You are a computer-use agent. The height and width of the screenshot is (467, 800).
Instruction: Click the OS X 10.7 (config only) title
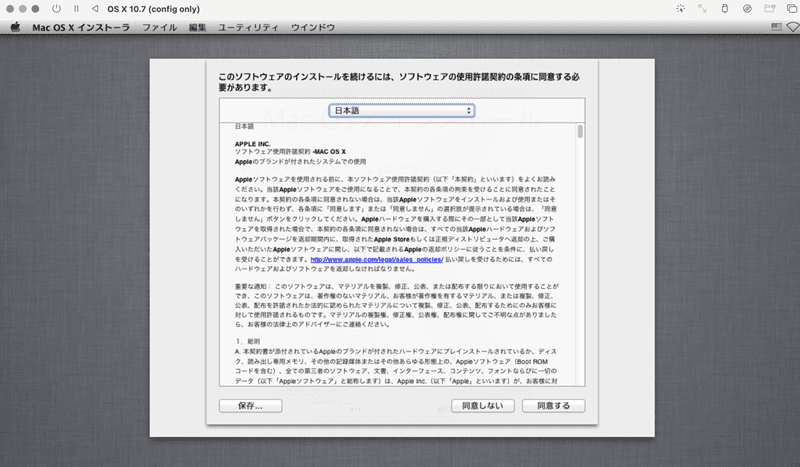[154, 9]
